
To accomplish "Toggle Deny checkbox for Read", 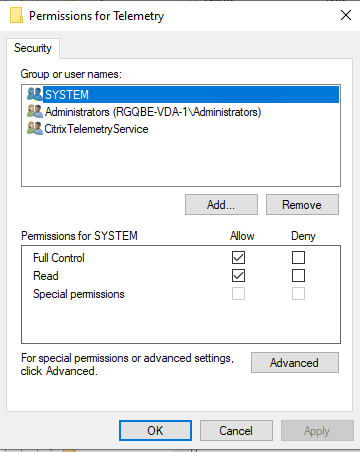I will 298,276.
